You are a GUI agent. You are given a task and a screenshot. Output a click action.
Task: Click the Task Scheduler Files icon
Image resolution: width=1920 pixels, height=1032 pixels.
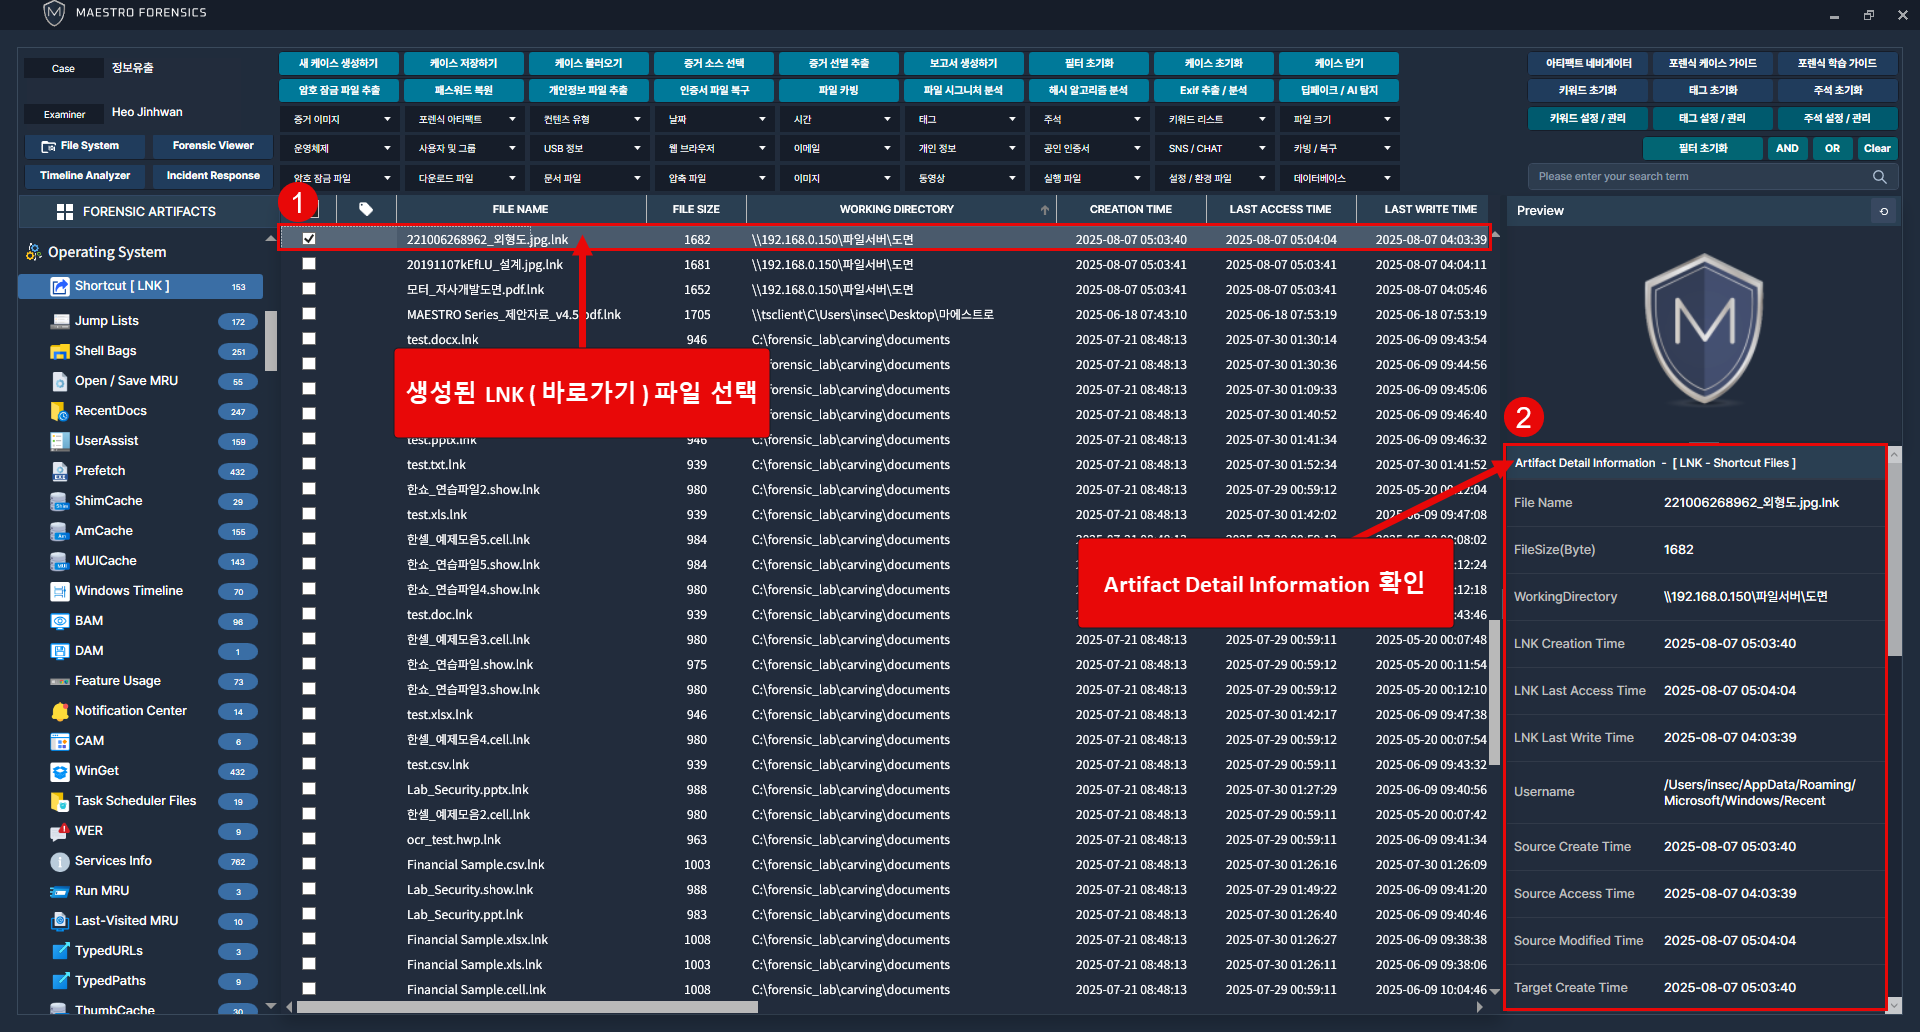point(59,801)
